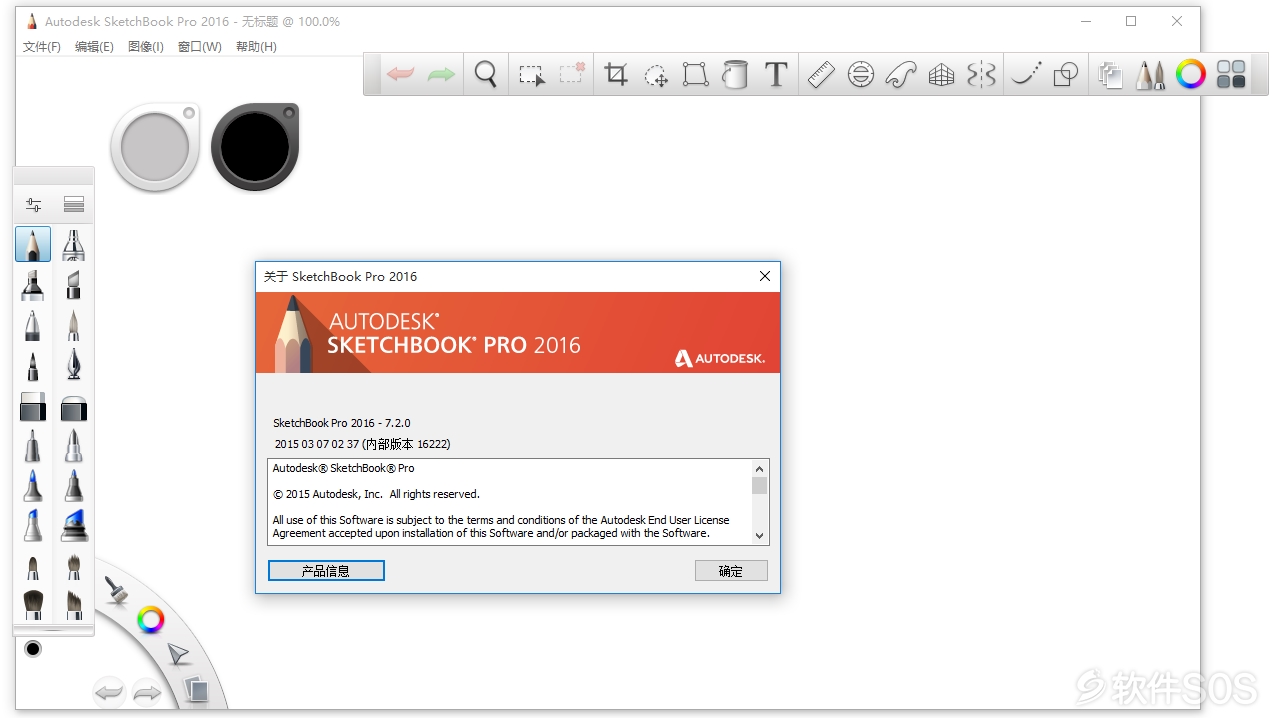Open the 图像(I) menu

146,47
